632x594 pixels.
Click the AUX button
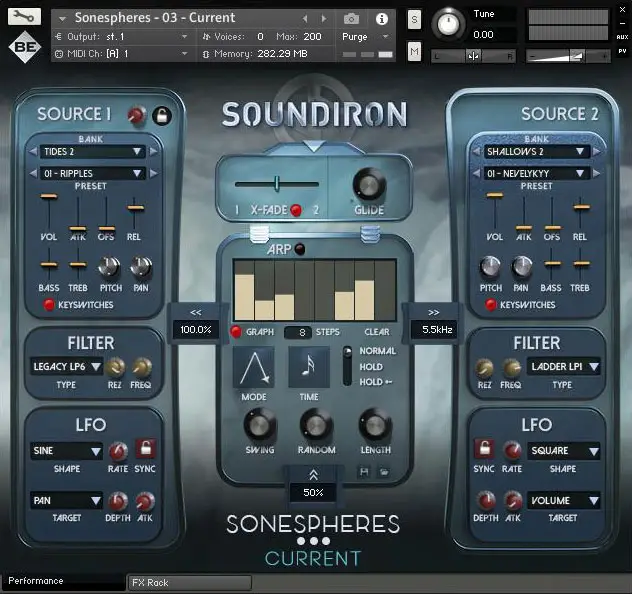(622, 37)
